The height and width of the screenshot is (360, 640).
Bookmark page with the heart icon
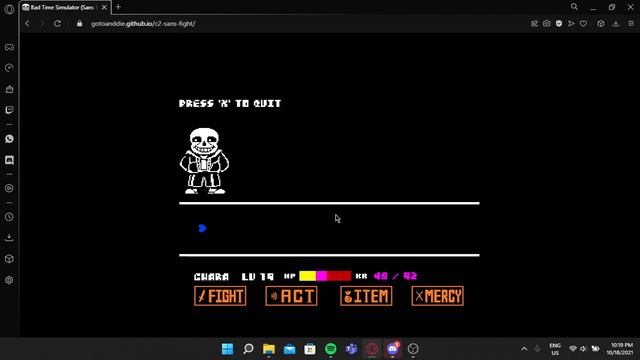583,24
